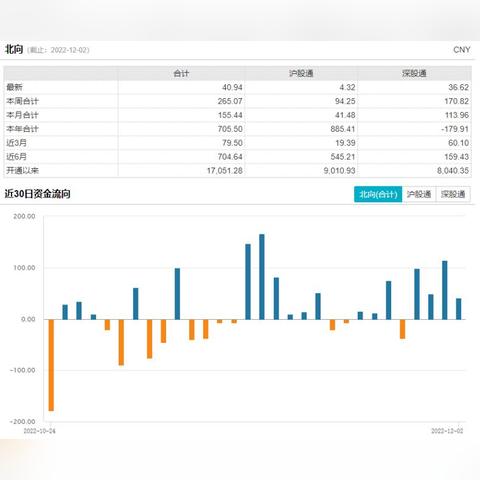Switch chart to 沪股通 tab
The image size is (480, 480).
click(419, 194)
